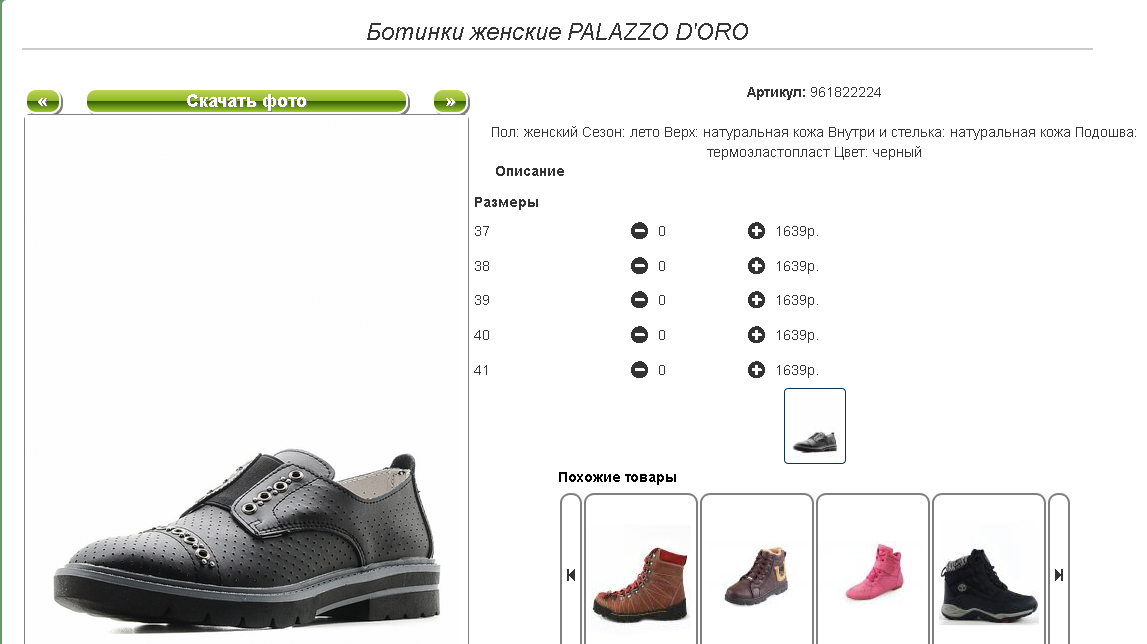Screen dimensions: 1147x644
Task: Decrease quantity for size 39
Action: click(x=639, y=300)
